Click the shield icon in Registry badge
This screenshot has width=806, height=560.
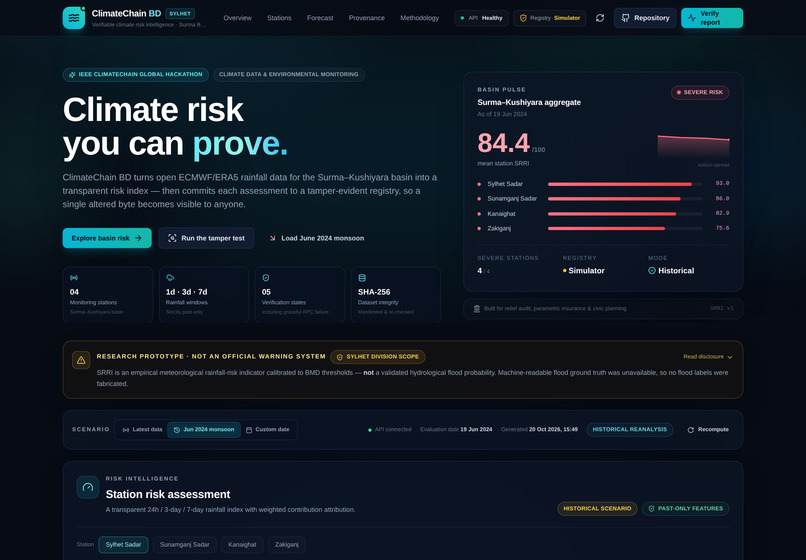523,18
